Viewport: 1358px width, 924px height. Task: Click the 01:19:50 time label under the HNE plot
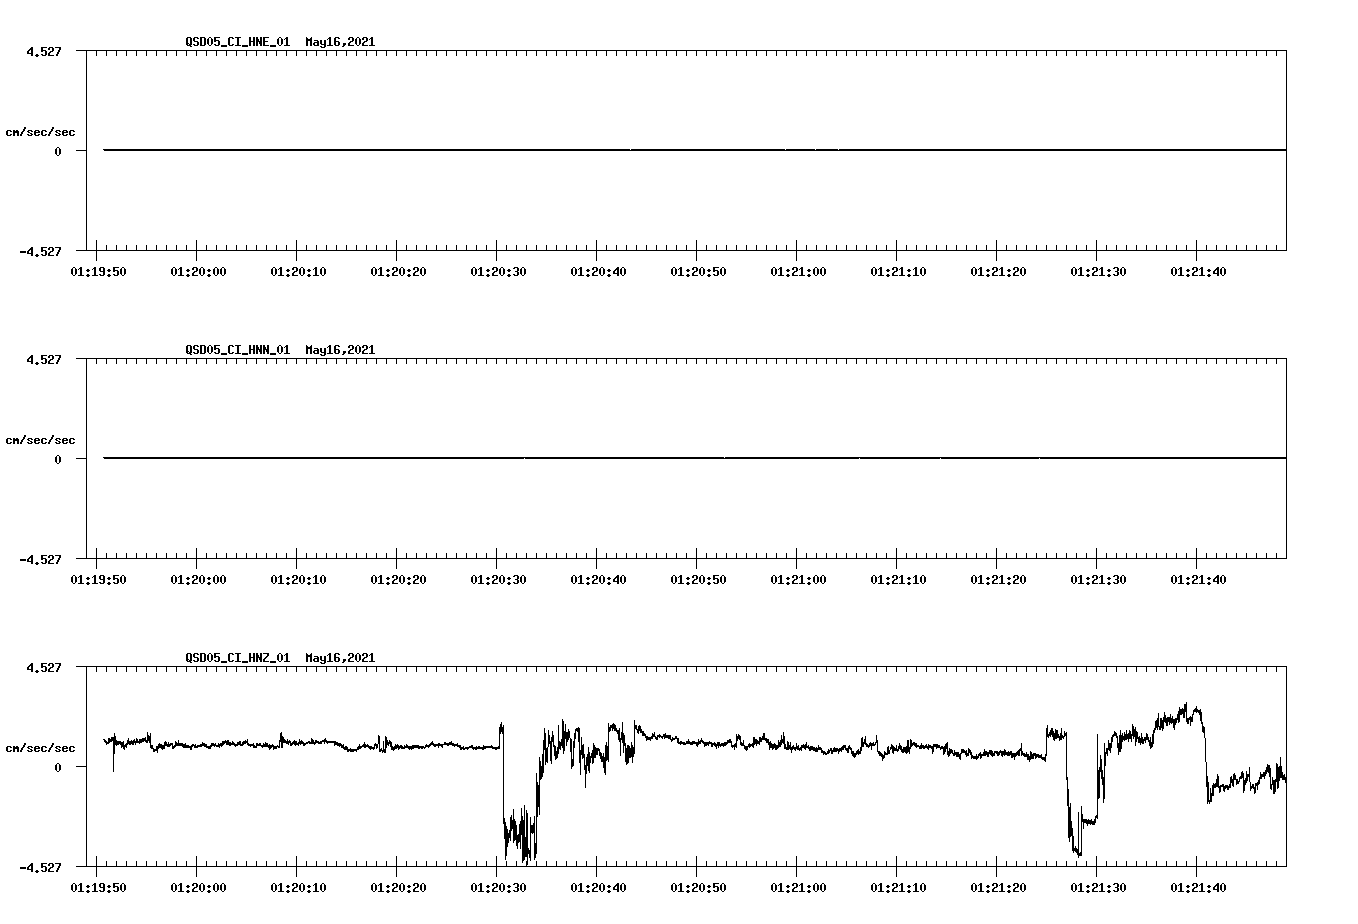coord(101,269)
